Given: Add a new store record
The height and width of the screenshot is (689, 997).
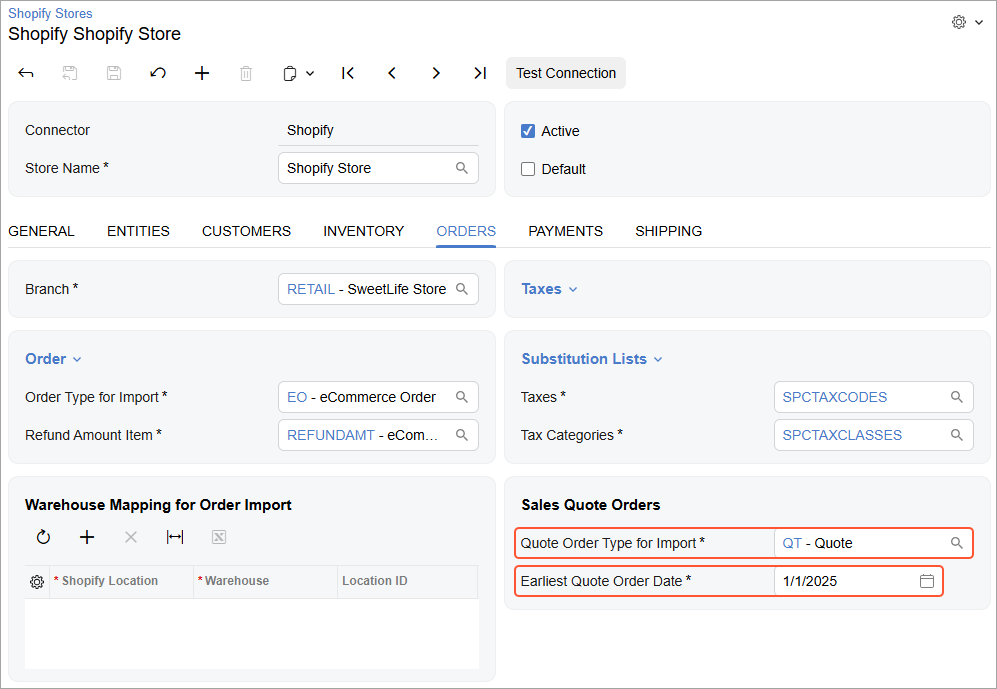Looking at the screenshot, I should [x=202, y=73].
